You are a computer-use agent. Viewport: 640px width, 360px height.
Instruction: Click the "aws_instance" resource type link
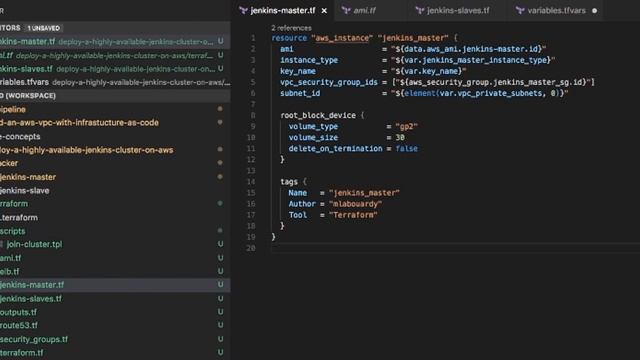(x=342, y=38)
